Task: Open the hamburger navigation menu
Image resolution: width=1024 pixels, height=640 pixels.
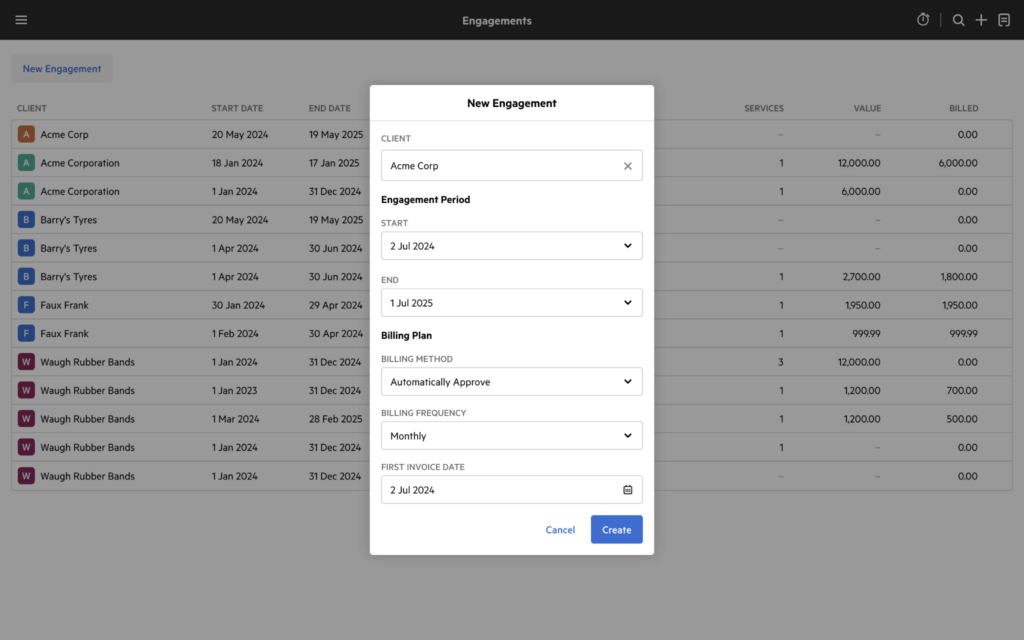Action: point(21,20)
